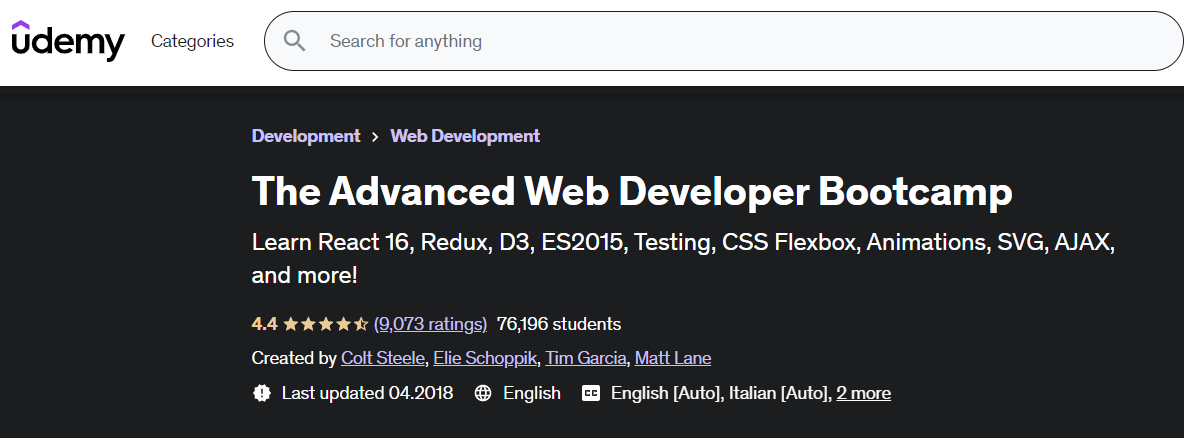Open the Development breadcrumb link

click(x=306, y=136)
